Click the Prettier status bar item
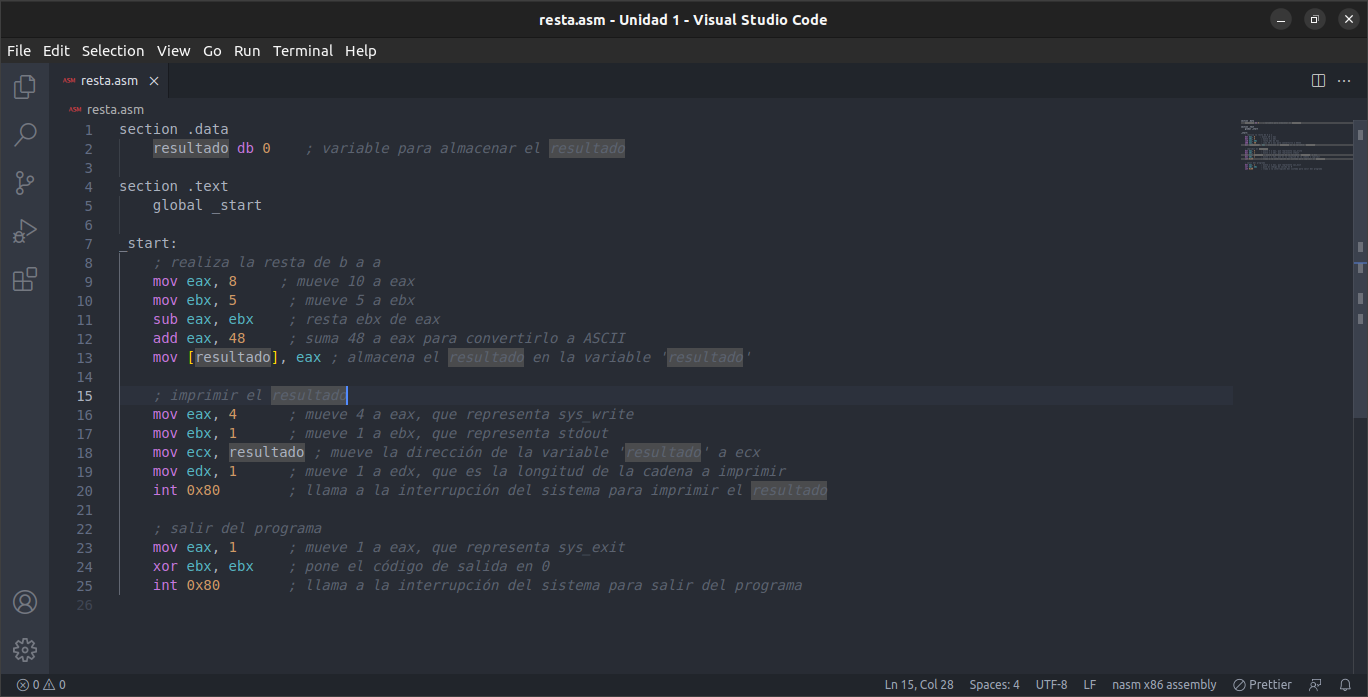Screen dimensions: 1368x697 pos(1262,685)
